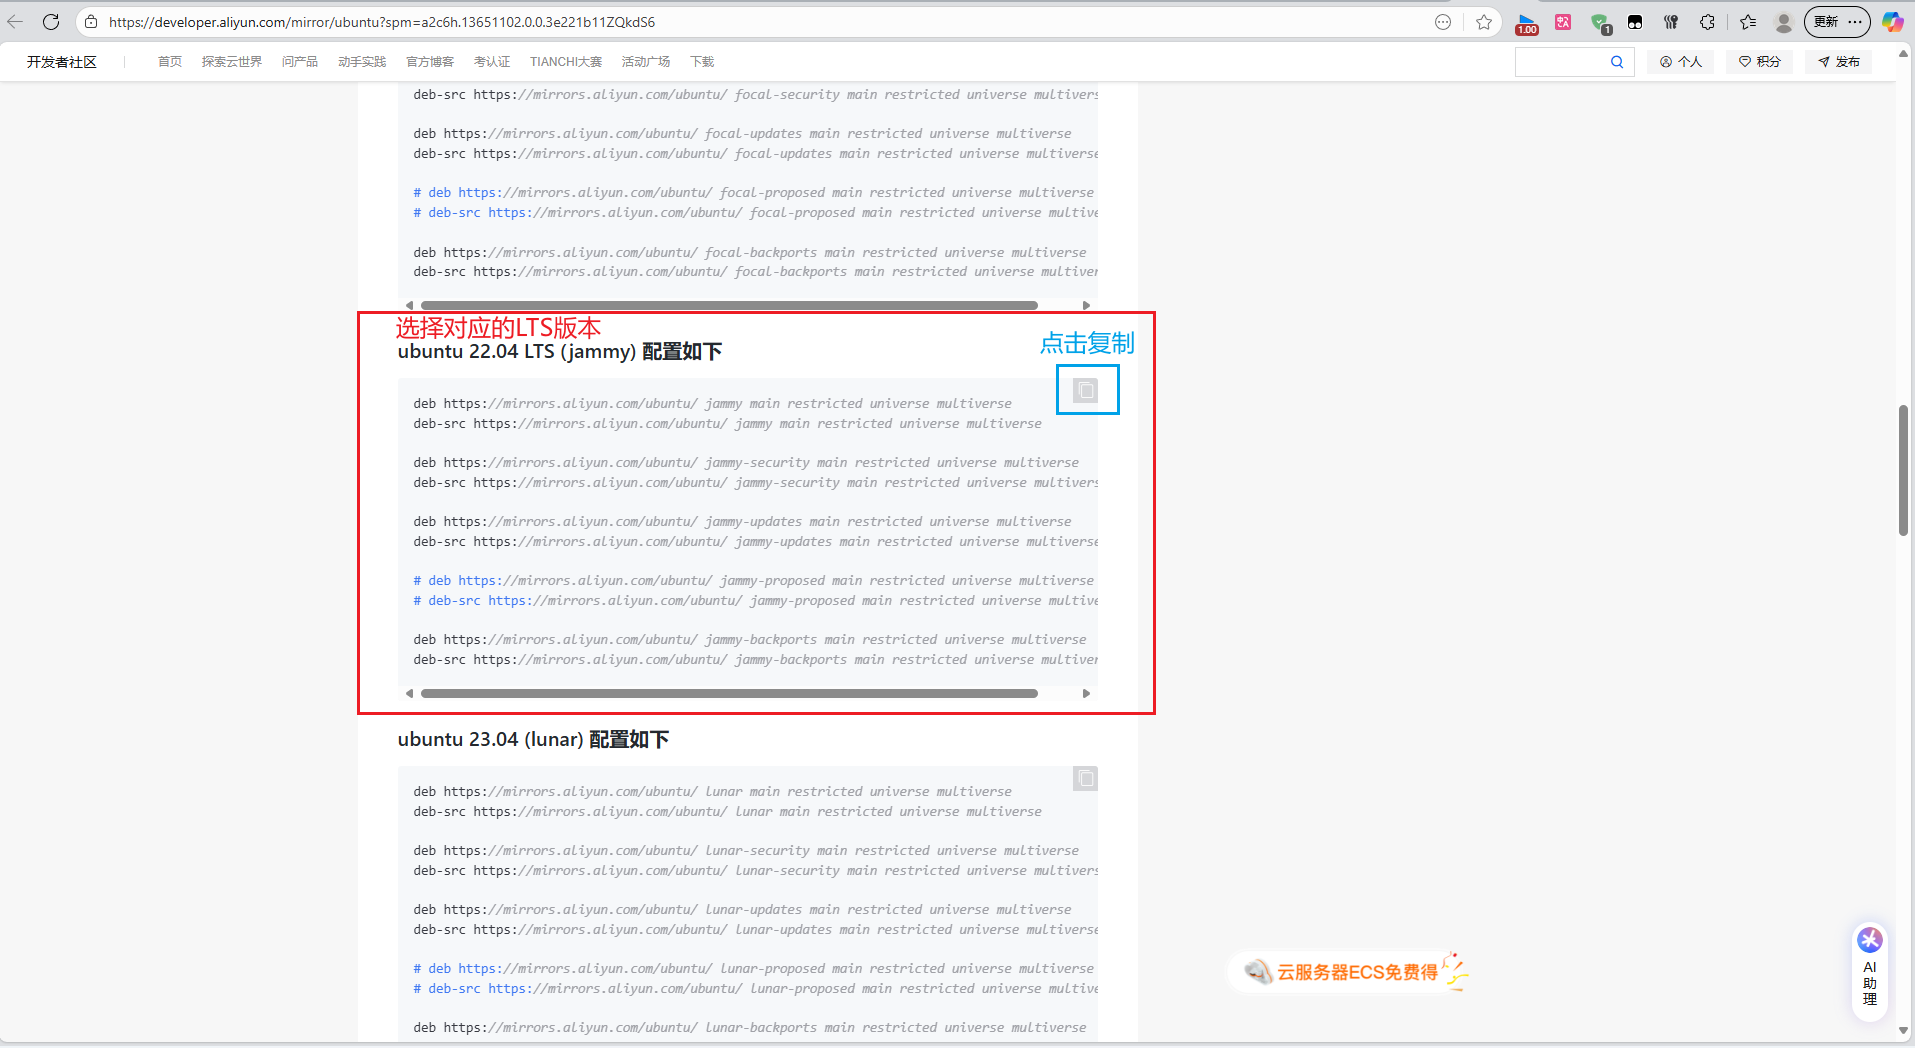Open the address bar more-options circle icon
Viewport: 1915px width, 1048px height.
pyautogui.click(x=1443, y=22)
